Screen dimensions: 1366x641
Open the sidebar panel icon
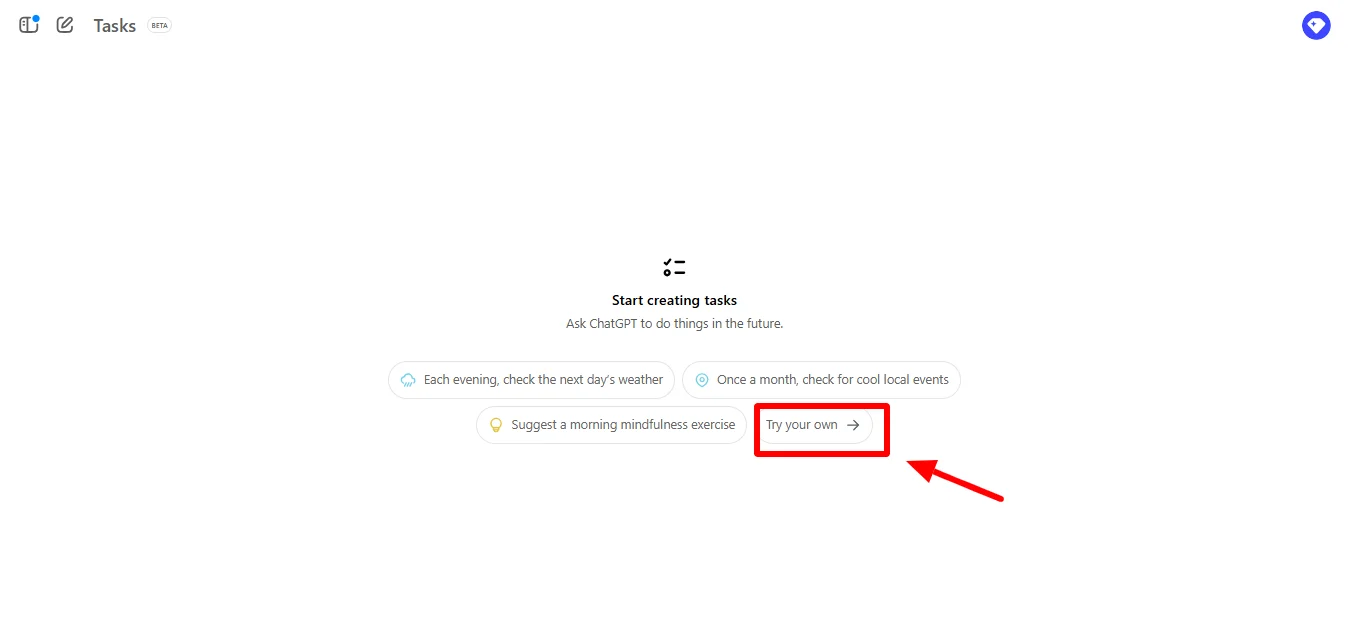(x=28, y=25)
